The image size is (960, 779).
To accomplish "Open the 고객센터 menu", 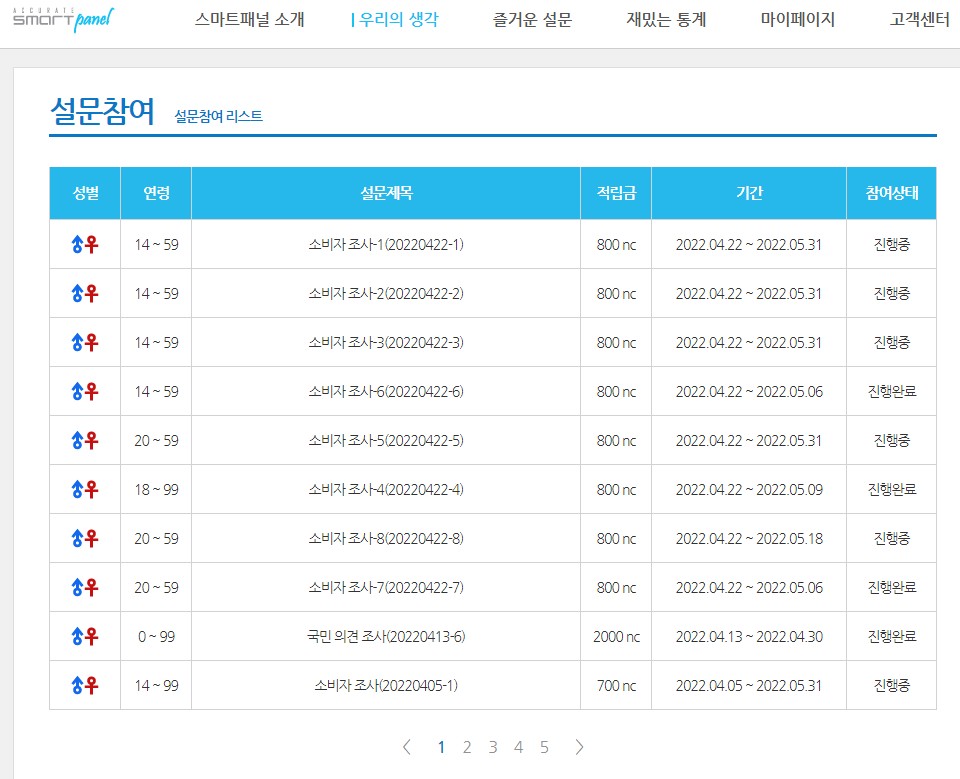I will click(919, 20).
